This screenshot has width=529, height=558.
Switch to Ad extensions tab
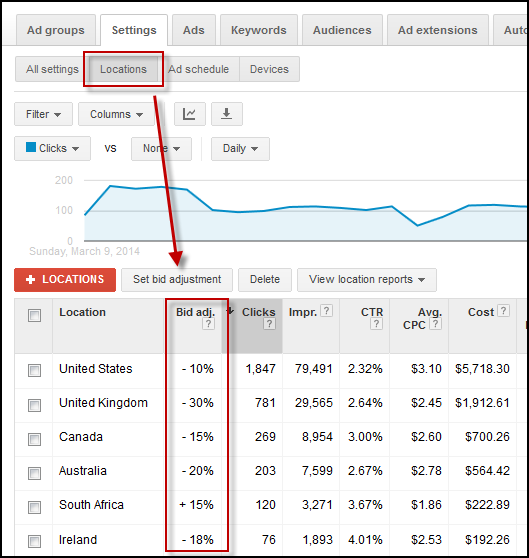(x=438, y=30)
